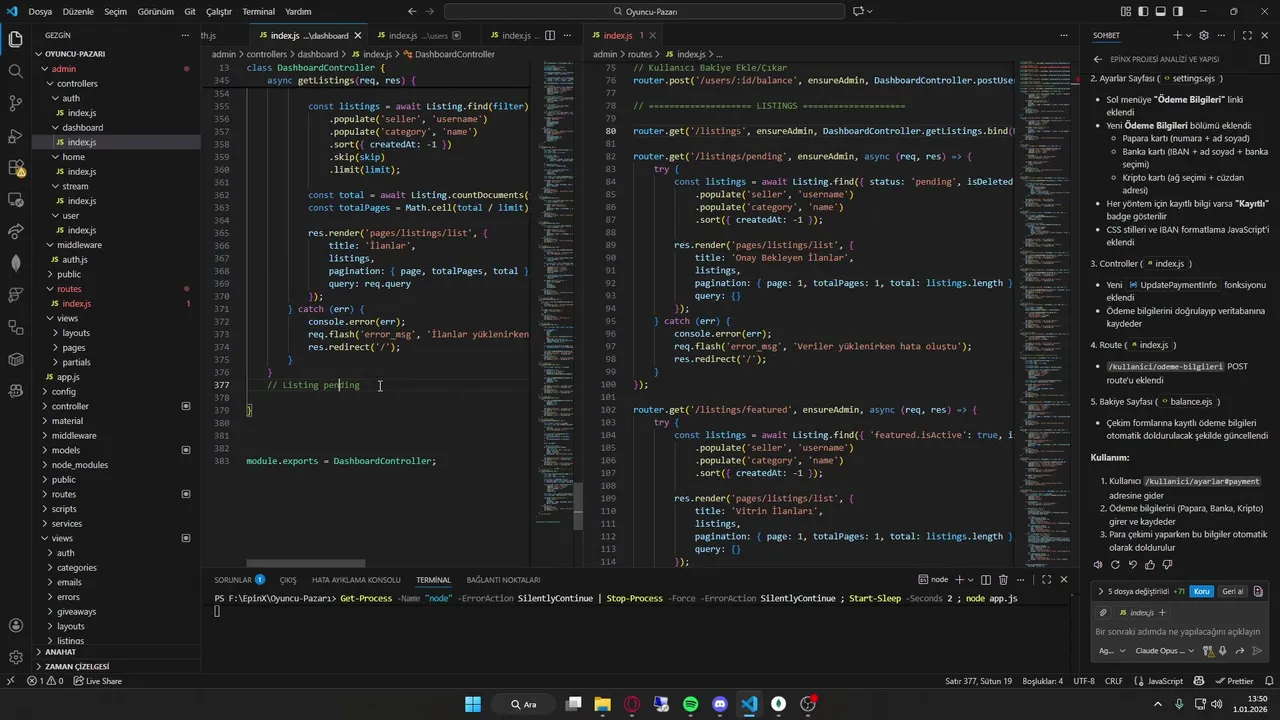Click the Geri al button in chat

1232,591
